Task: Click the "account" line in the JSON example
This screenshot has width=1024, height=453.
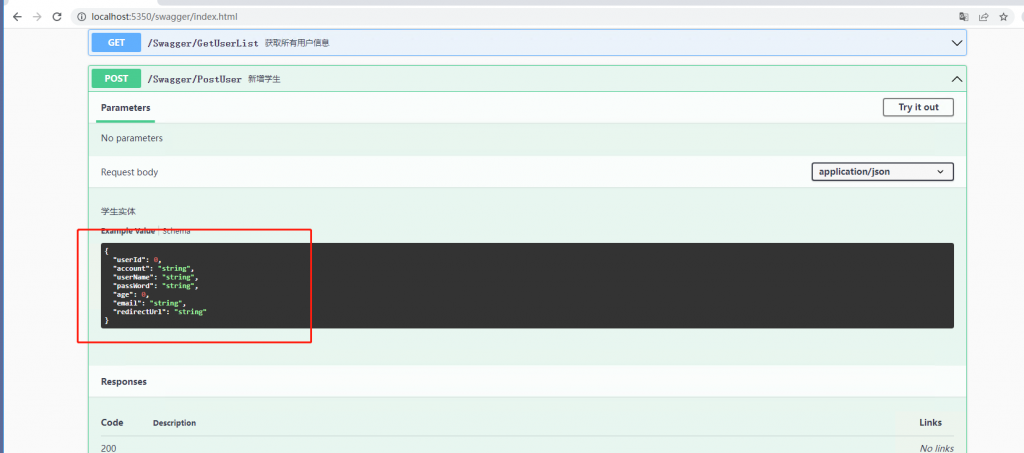Action: [x=153, y=268]
